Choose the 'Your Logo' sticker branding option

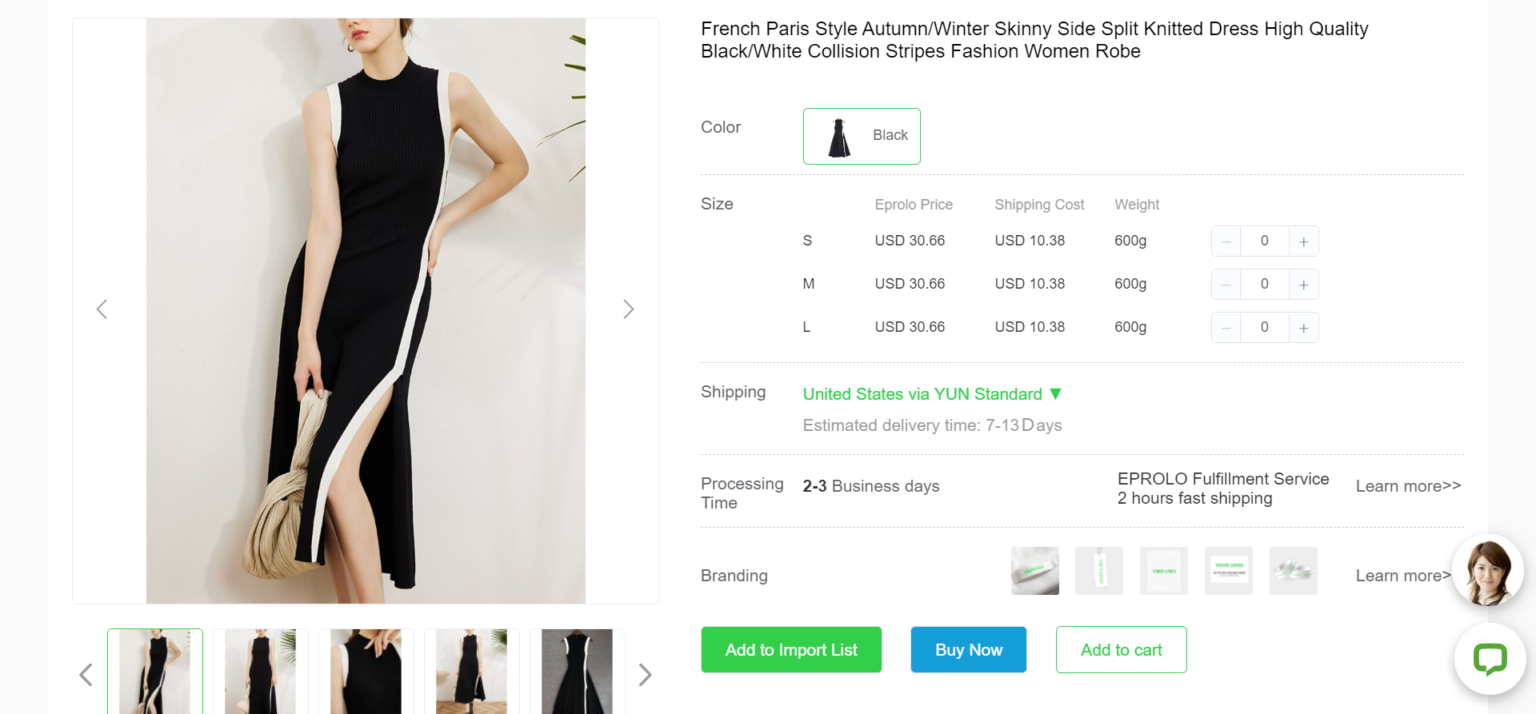1163,570
